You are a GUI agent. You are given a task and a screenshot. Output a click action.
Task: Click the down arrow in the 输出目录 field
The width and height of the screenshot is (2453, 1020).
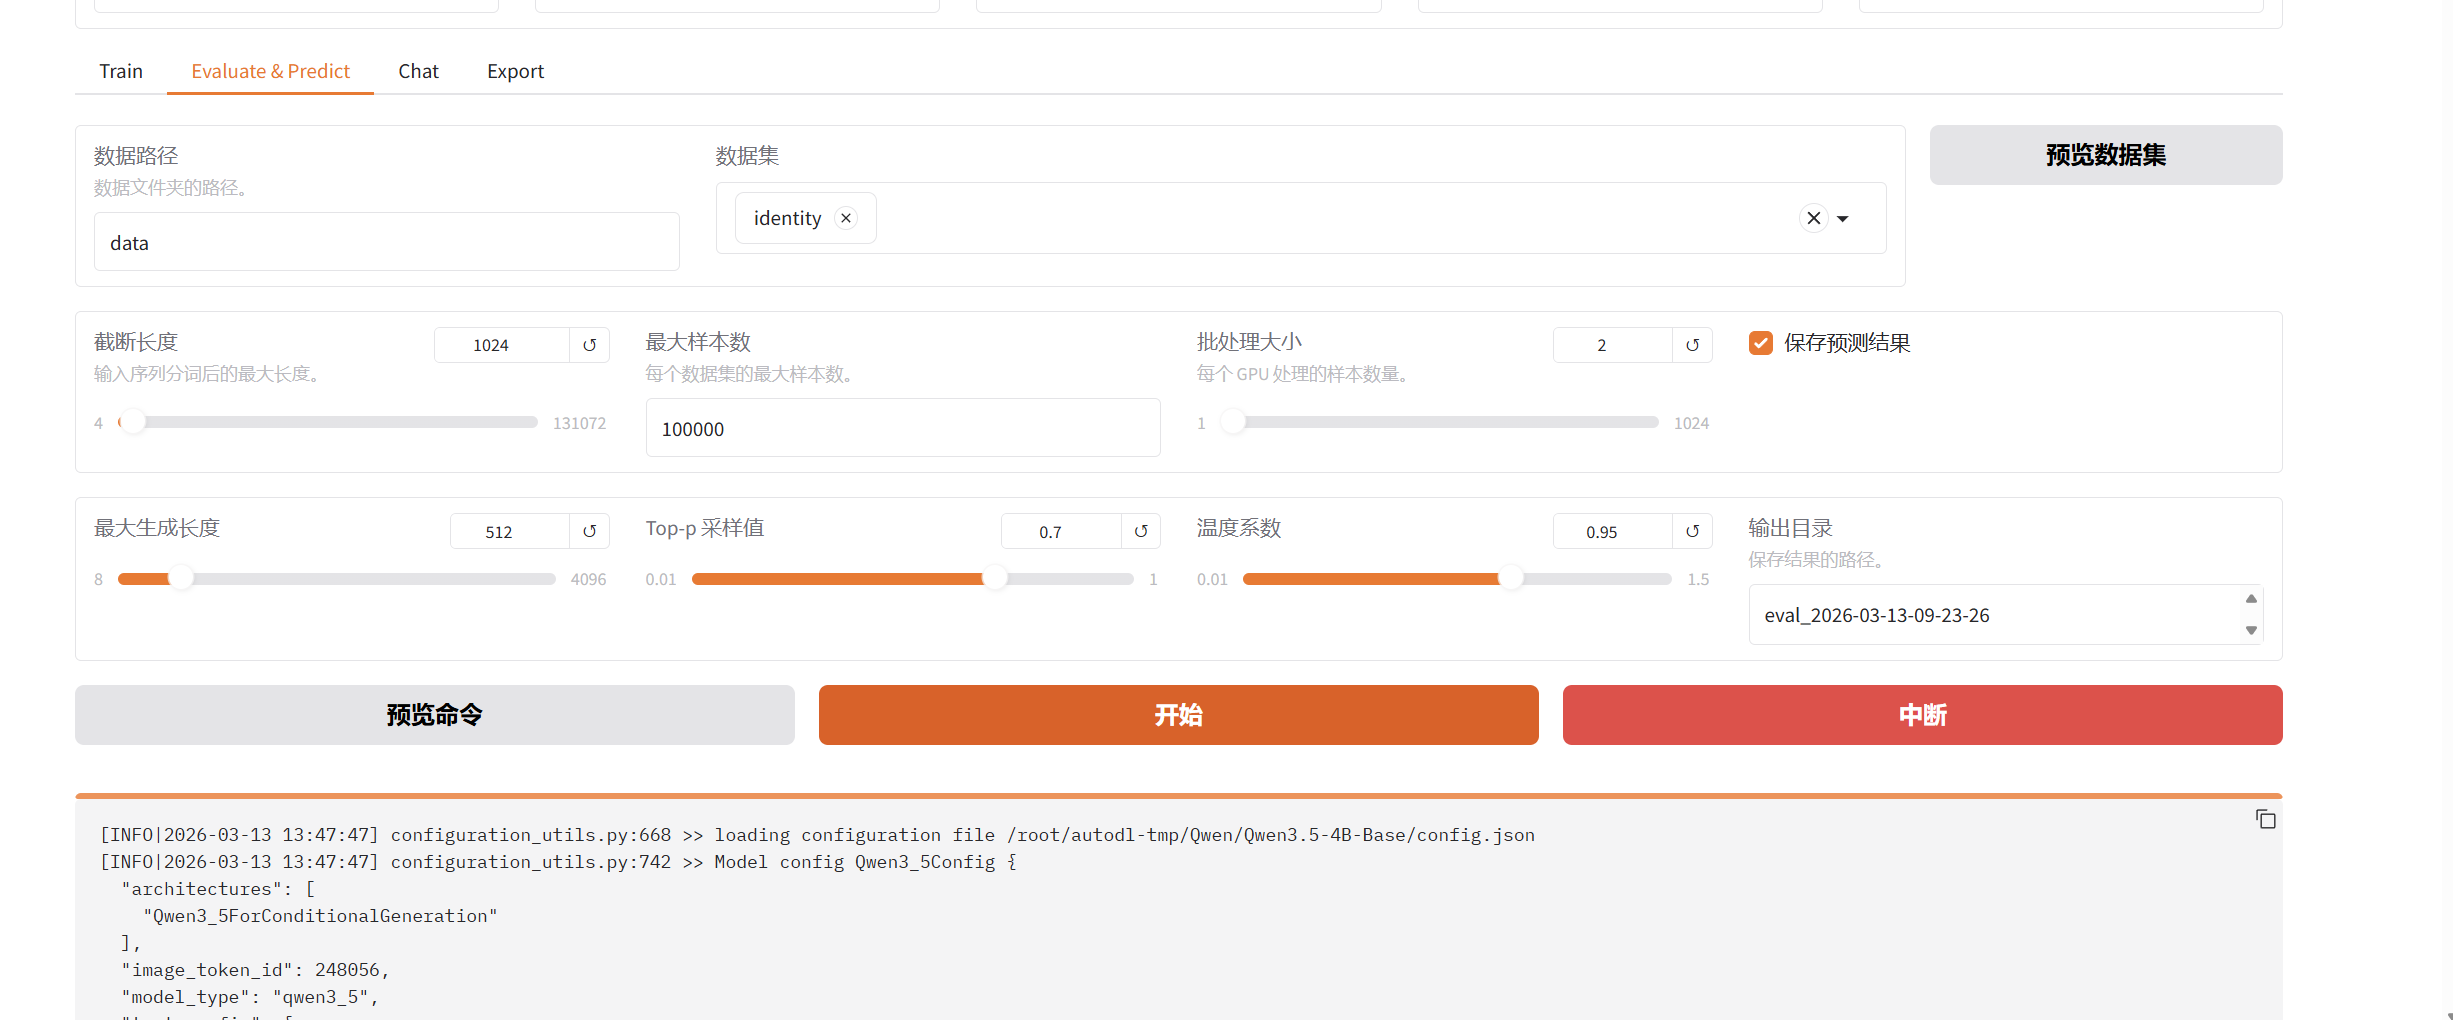(2251, 630)
